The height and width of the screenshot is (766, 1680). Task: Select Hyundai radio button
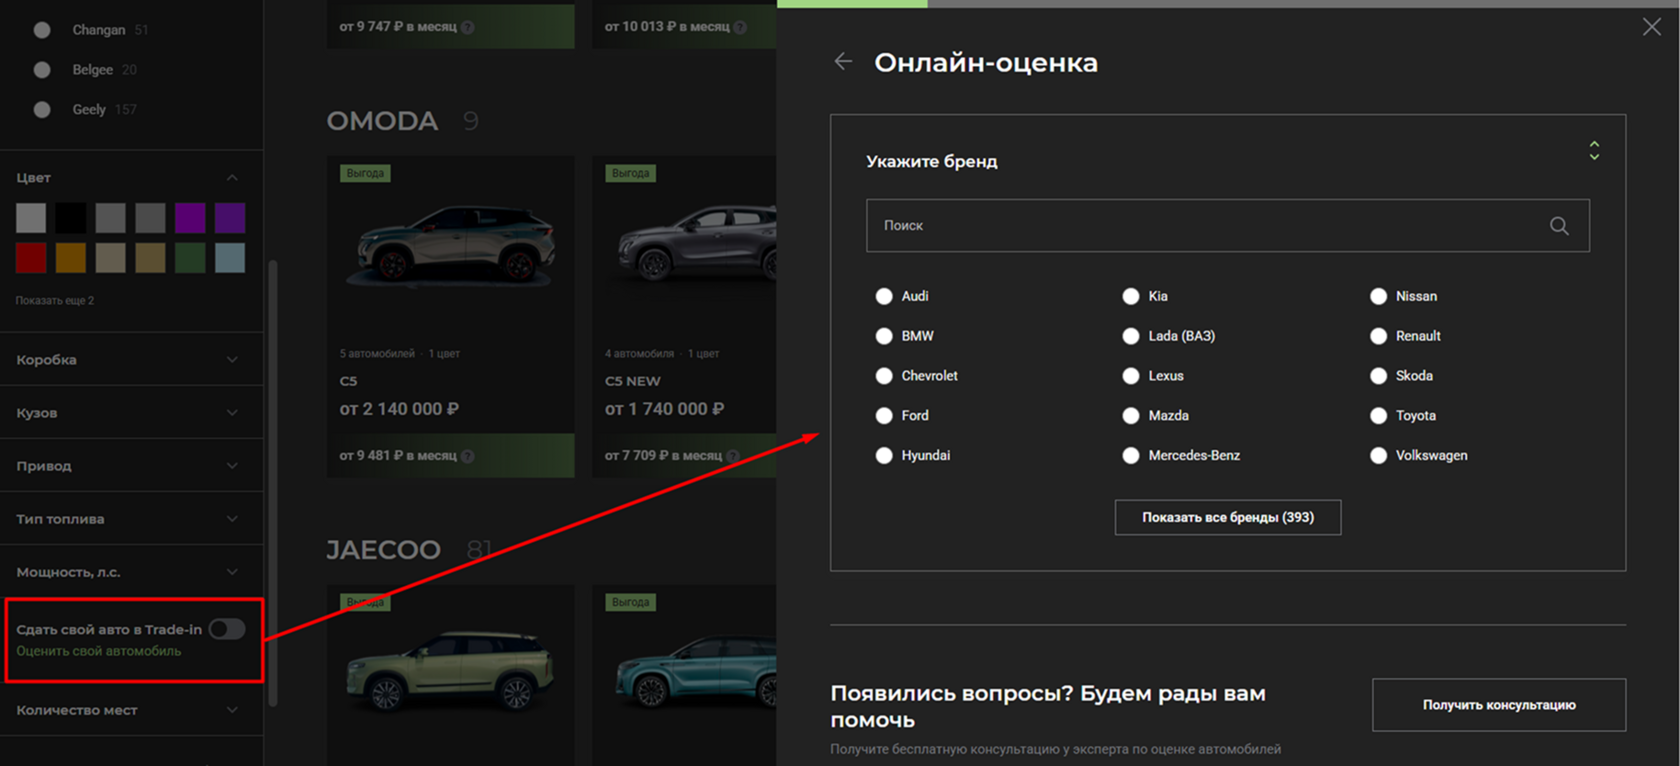pyautogui.click(x=884, y=456)
